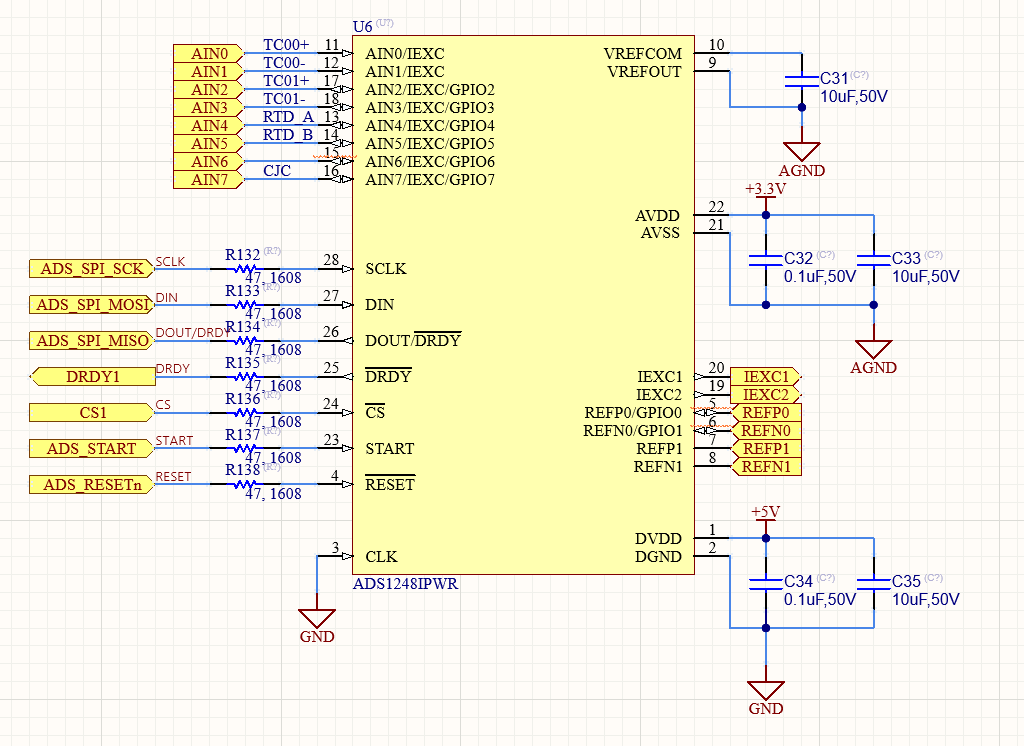Click the REFP1 port
This screenshot has width=1024, height=746.
click(x=765, y=448)
